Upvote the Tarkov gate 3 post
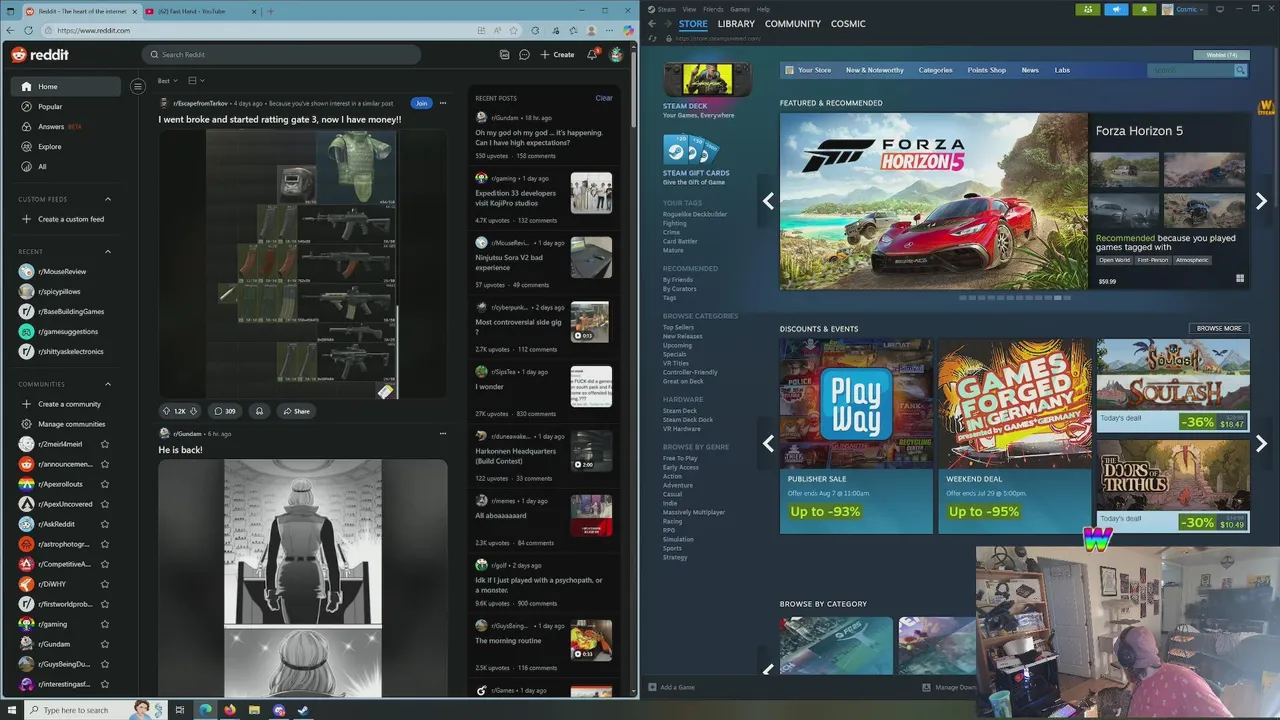 (x=167, y=411)
